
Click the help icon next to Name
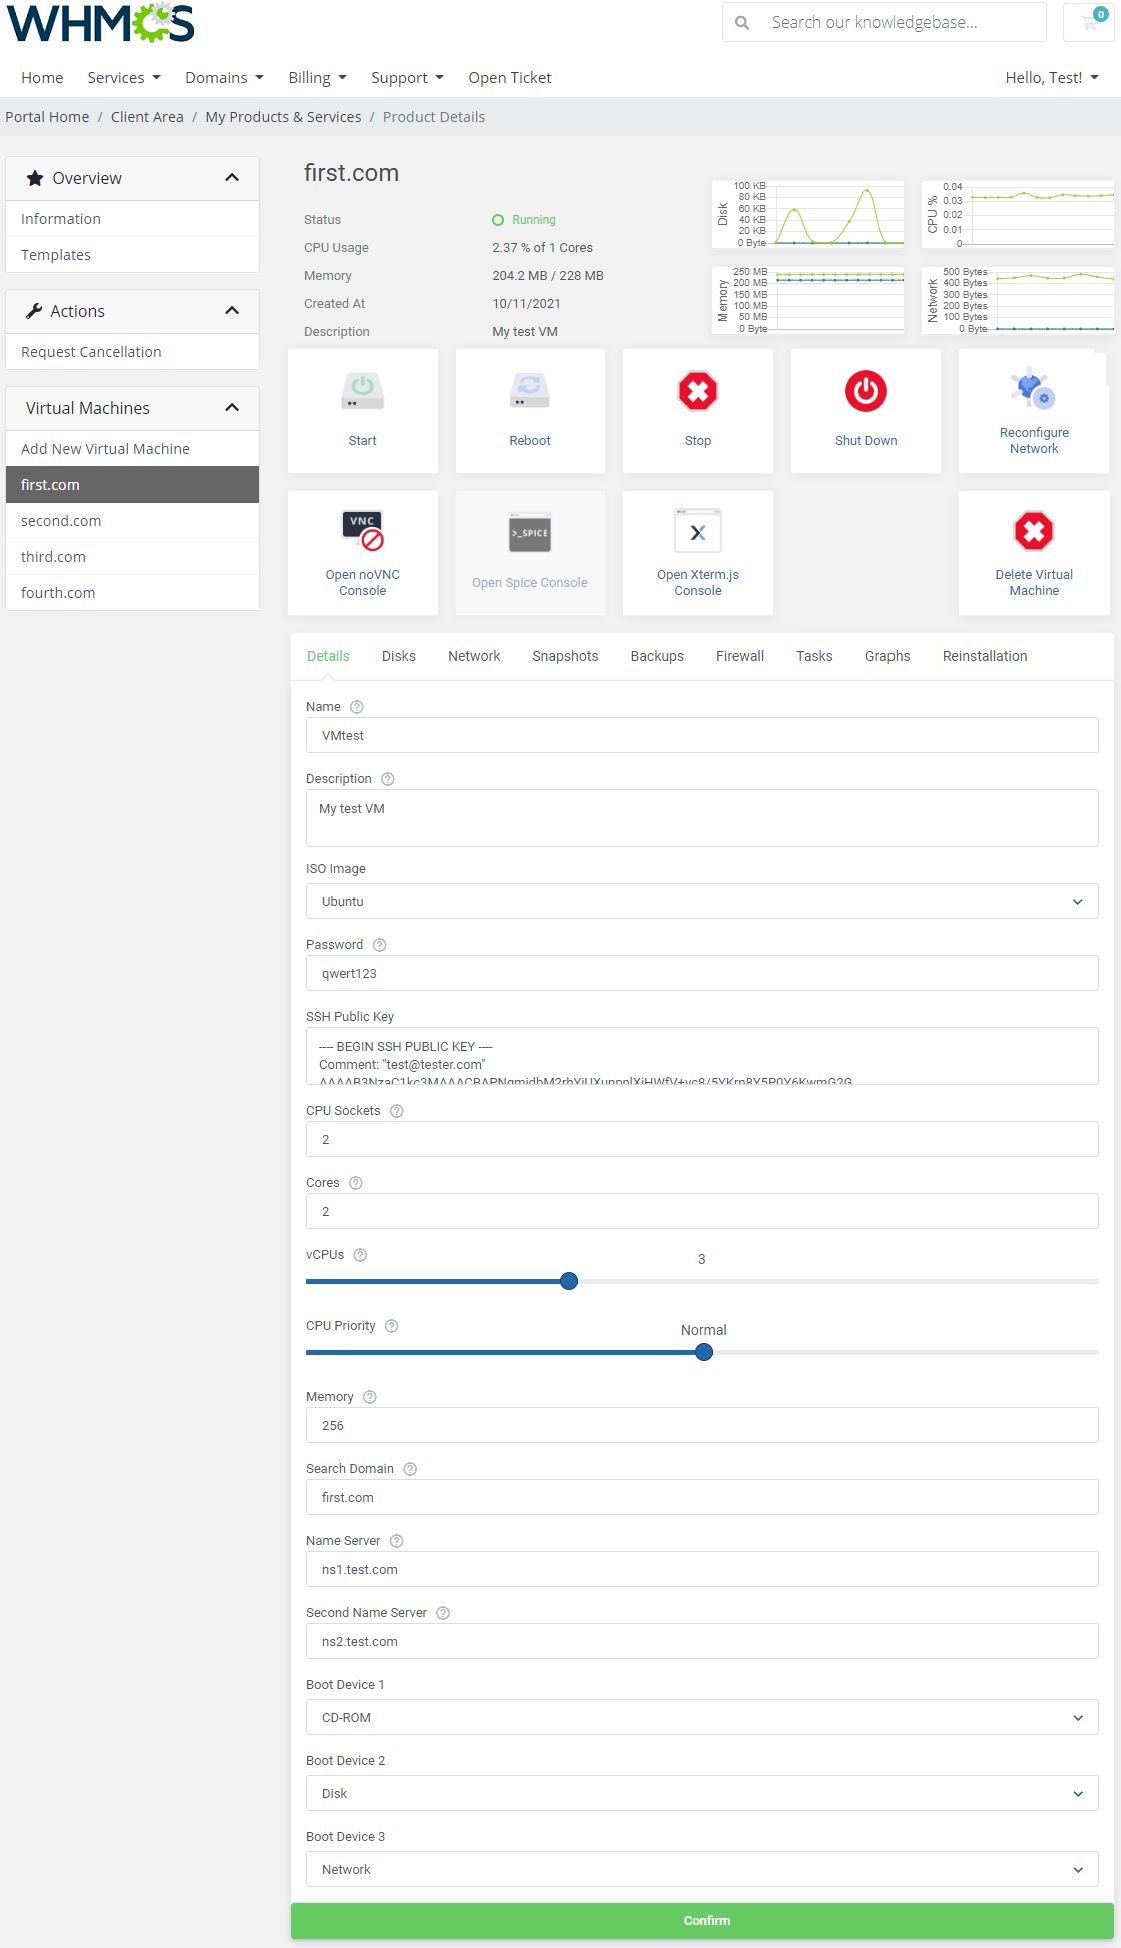click(x=357, y=707)
